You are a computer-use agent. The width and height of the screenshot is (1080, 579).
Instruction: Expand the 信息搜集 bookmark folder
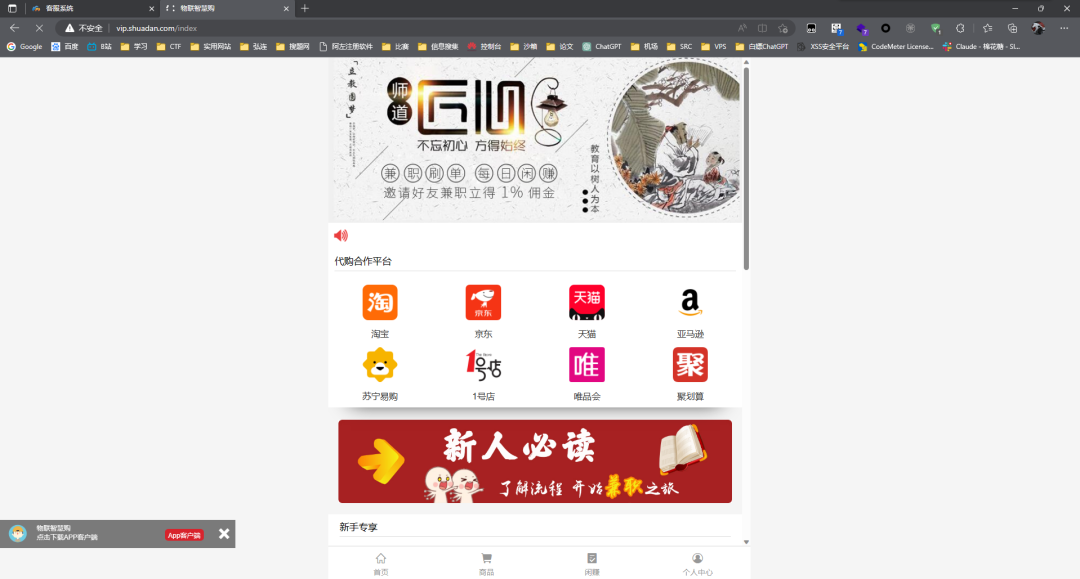click(x=437, y=47)
